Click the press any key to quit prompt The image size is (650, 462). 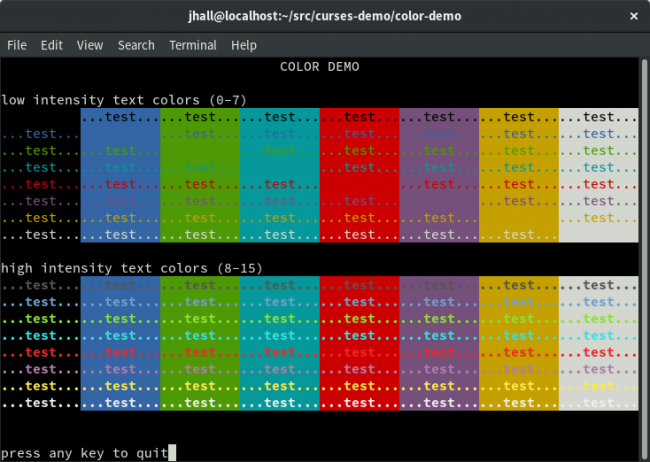(x=84, y=453)
